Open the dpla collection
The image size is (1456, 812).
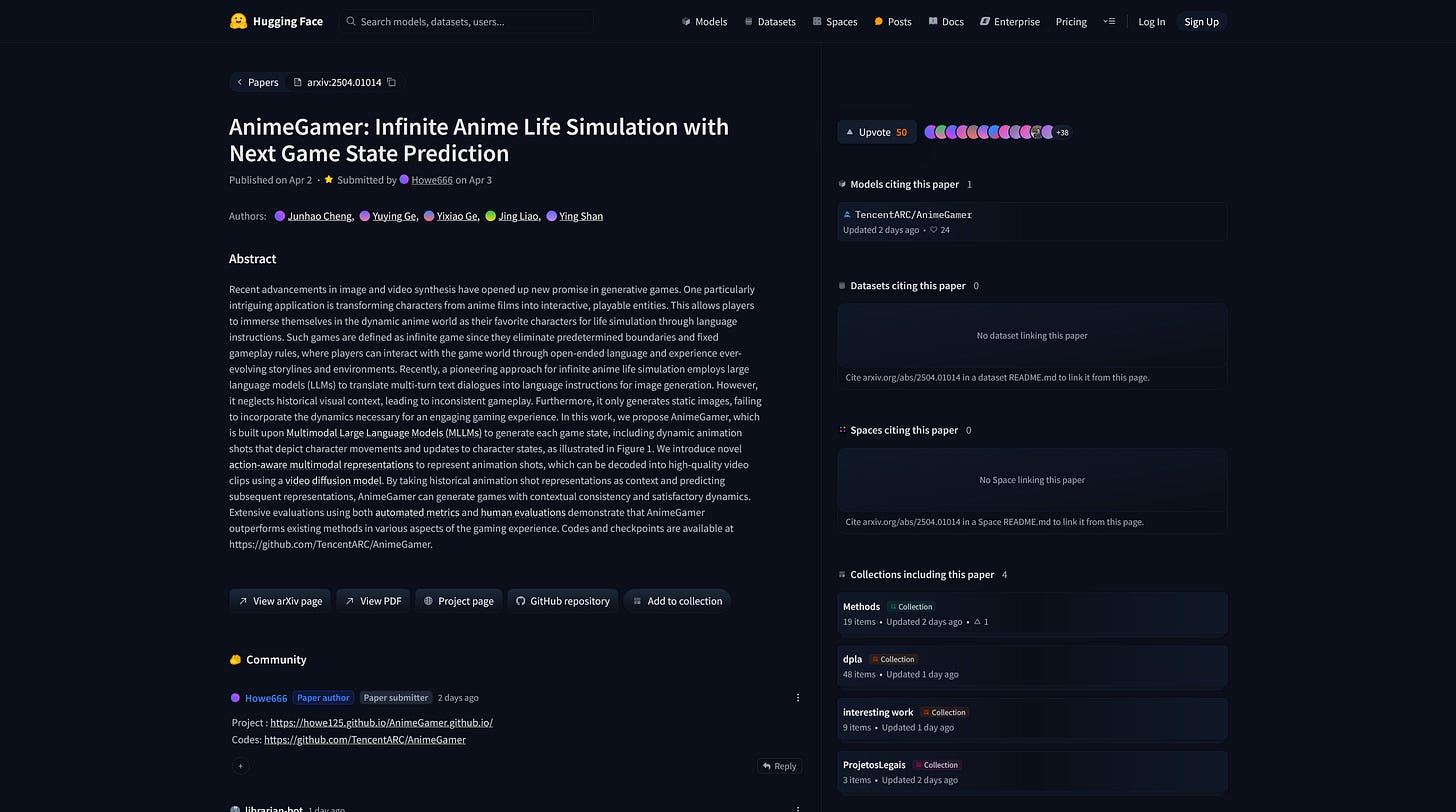[x=1032, y=667]
